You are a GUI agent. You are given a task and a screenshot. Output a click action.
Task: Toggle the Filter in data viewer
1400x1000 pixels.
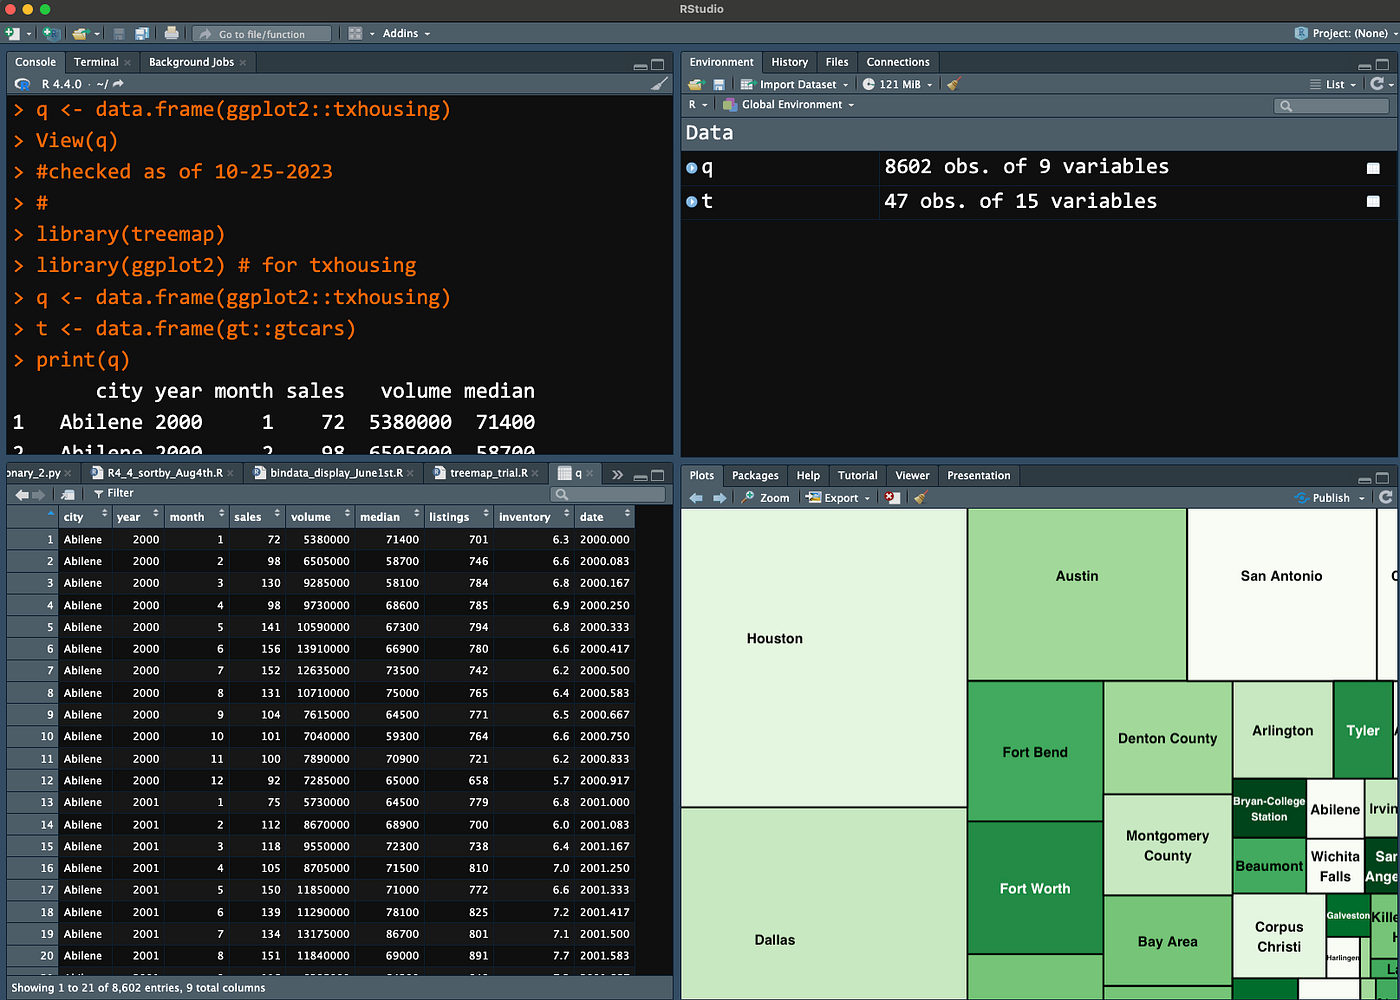[114, 493]
